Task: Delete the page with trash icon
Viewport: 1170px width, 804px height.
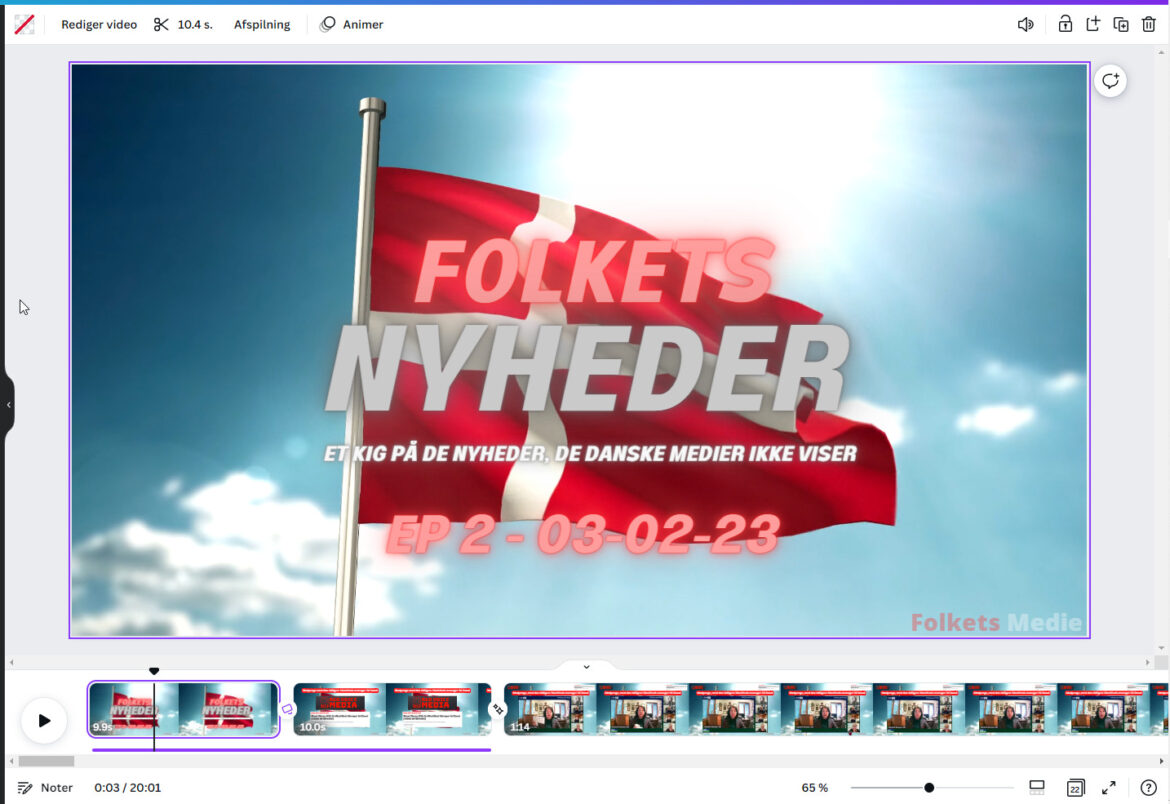Action: tap(1149, 25)
